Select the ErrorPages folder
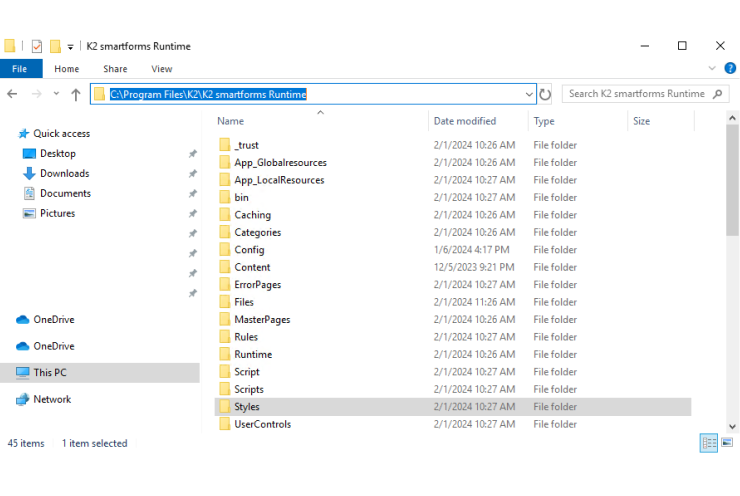 258,285
